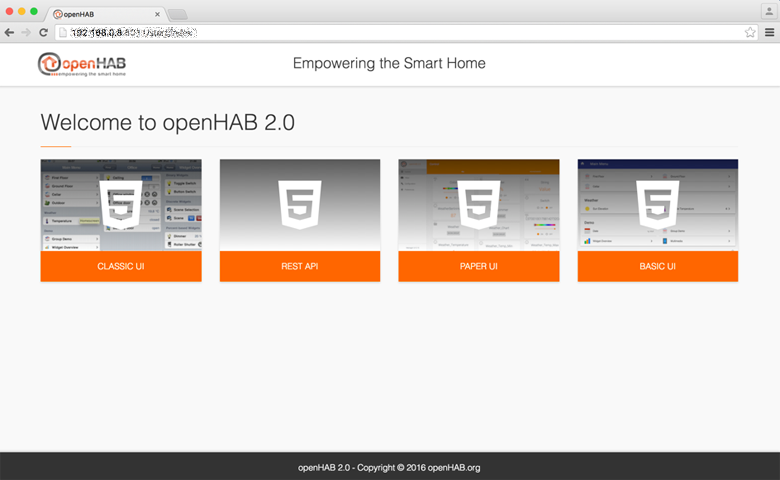This screenshot has width=780, height=480.
Task: Click 'Empowering the Smart Home' tagline
Action: coord(389,63)
